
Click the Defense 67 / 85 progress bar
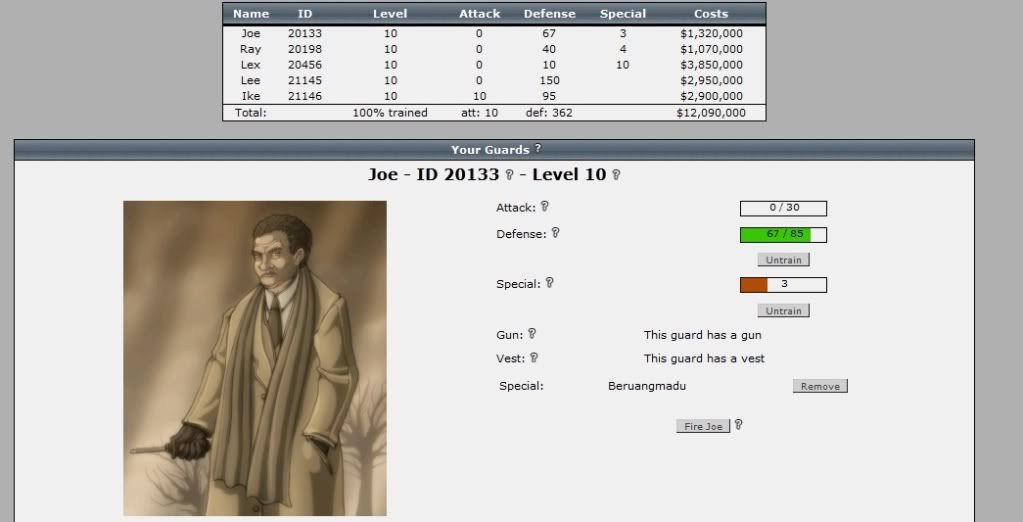point(784,235)
